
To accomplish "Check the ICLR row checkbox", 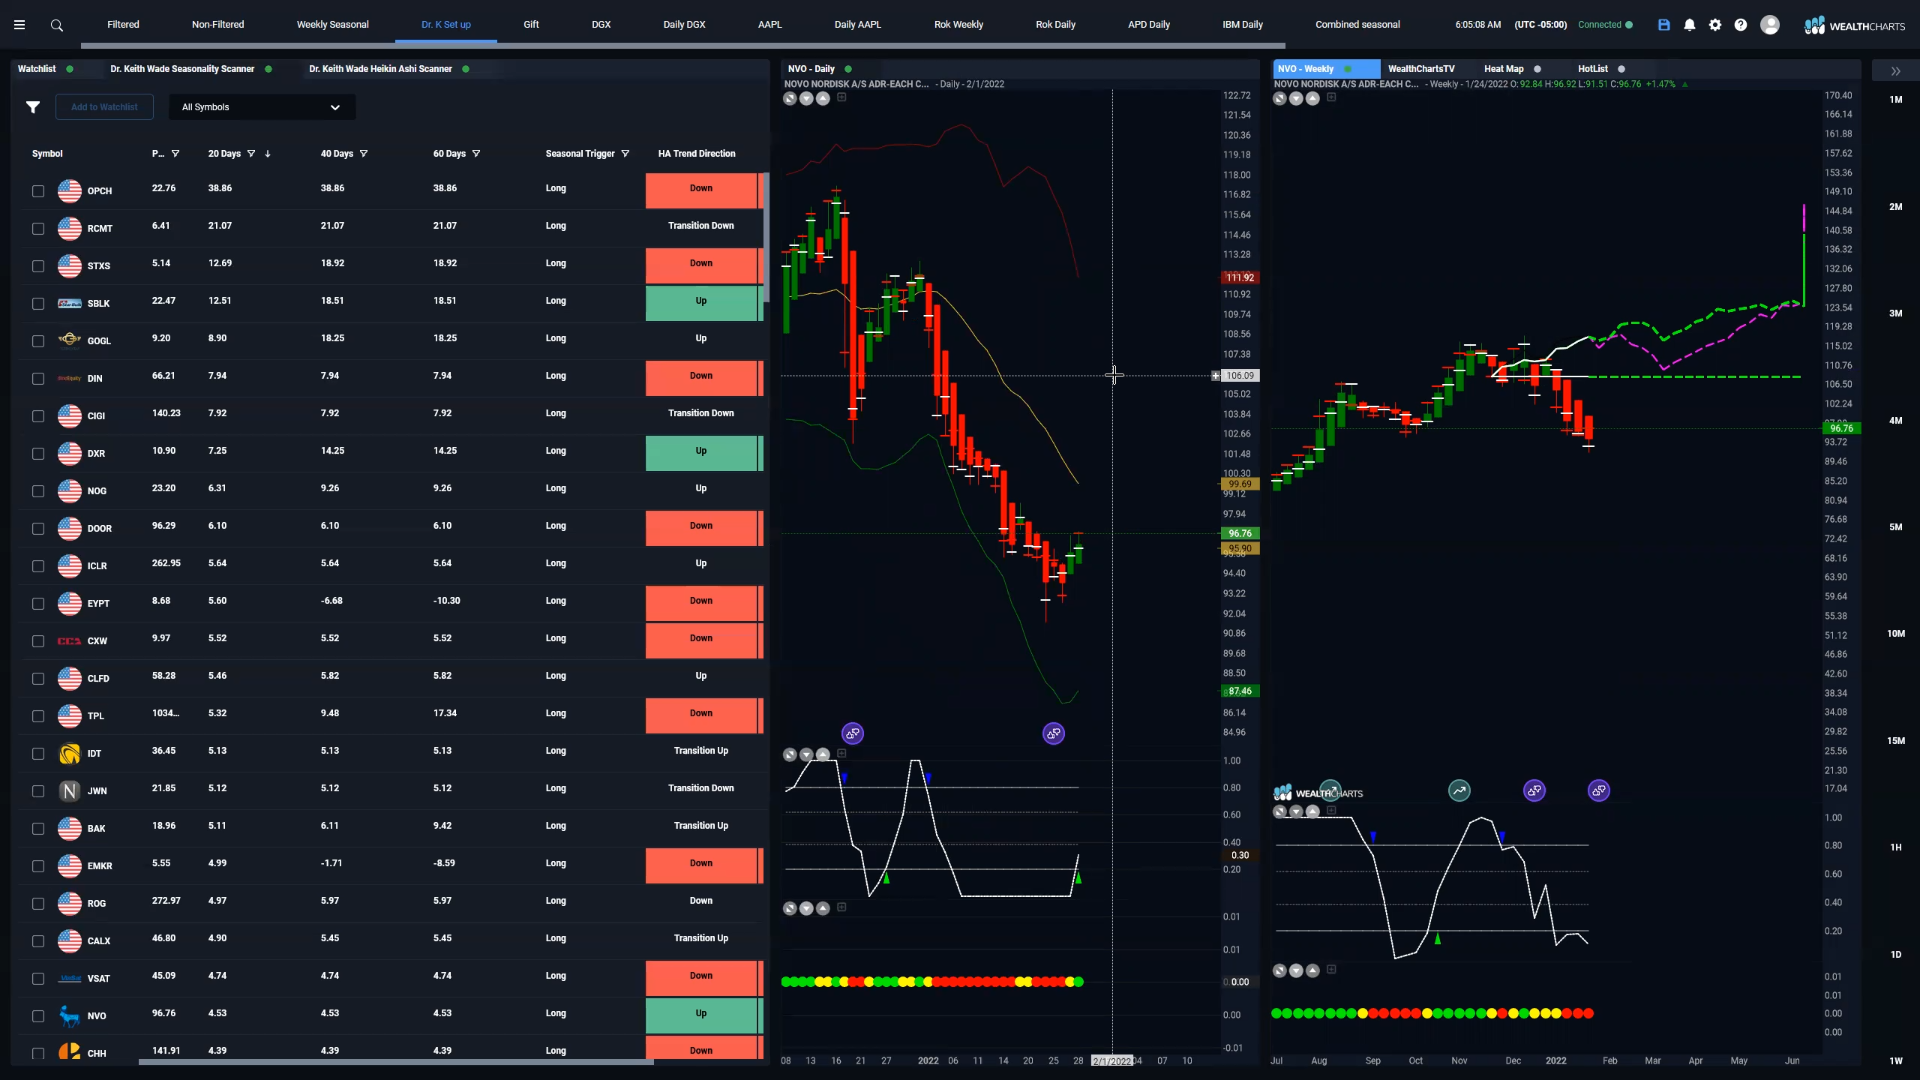I will coord(38,566).
